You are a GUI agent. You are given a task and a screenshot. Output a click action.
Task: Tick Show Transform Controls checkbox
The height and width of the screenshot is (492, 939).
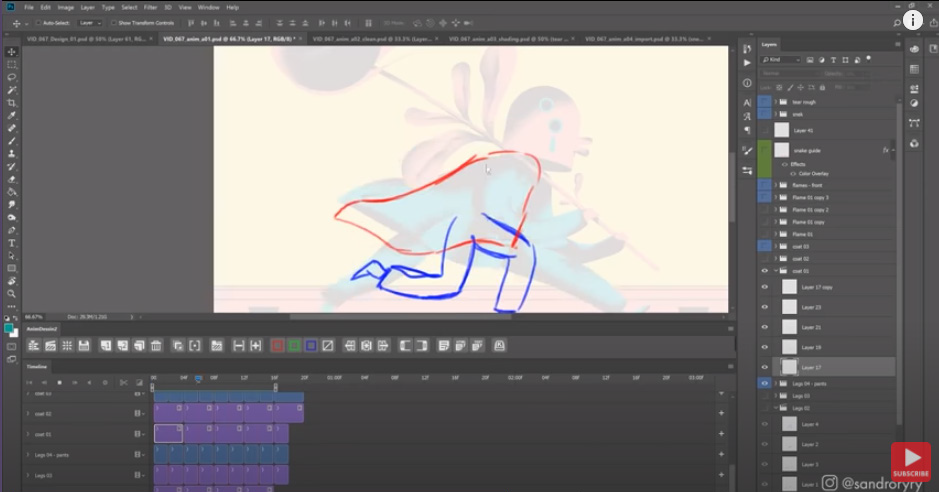click(x=113, y=21)
